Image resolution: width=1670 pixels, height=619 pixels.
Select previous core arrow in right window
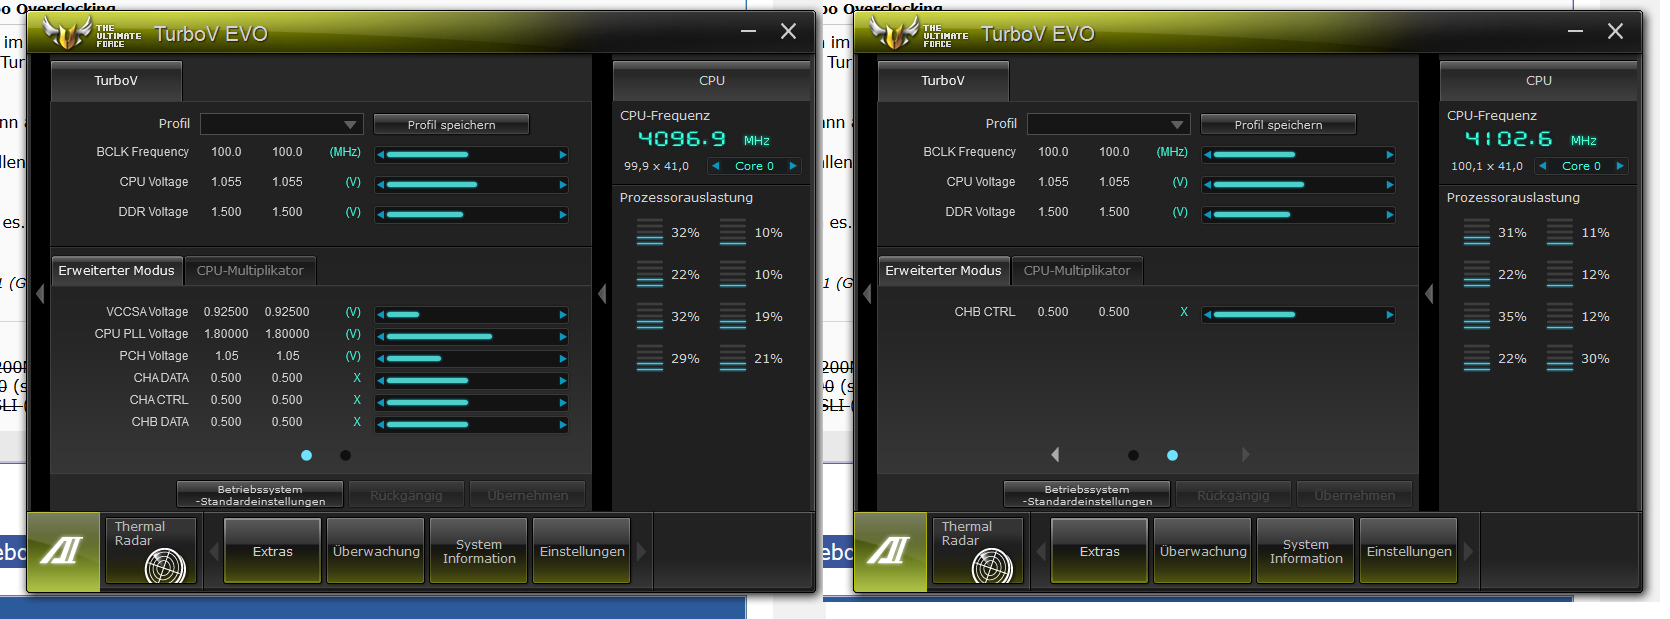(x=1542, y=166)
